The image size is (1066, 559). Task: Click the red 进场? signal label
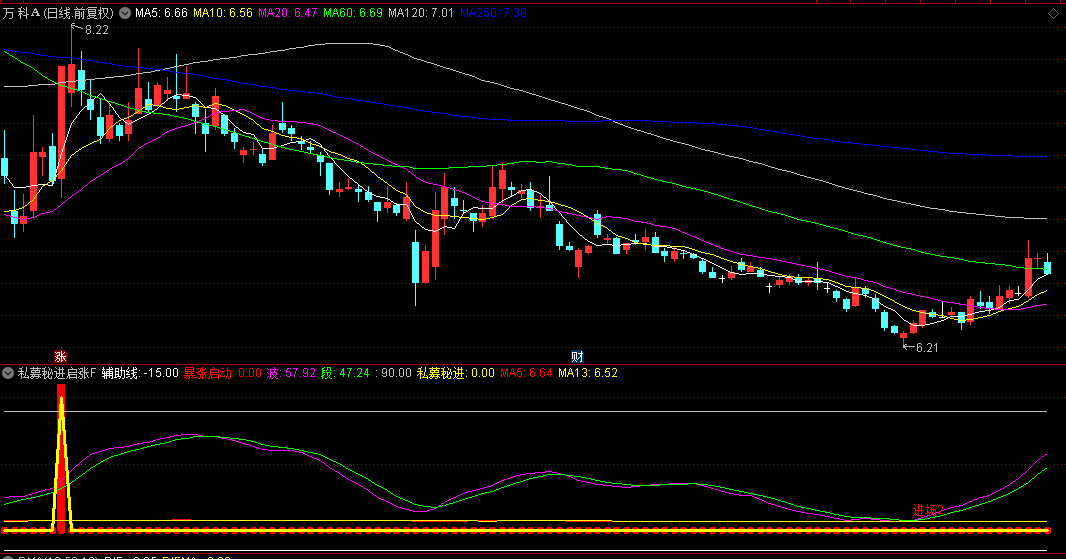click(x=929, y=509)
